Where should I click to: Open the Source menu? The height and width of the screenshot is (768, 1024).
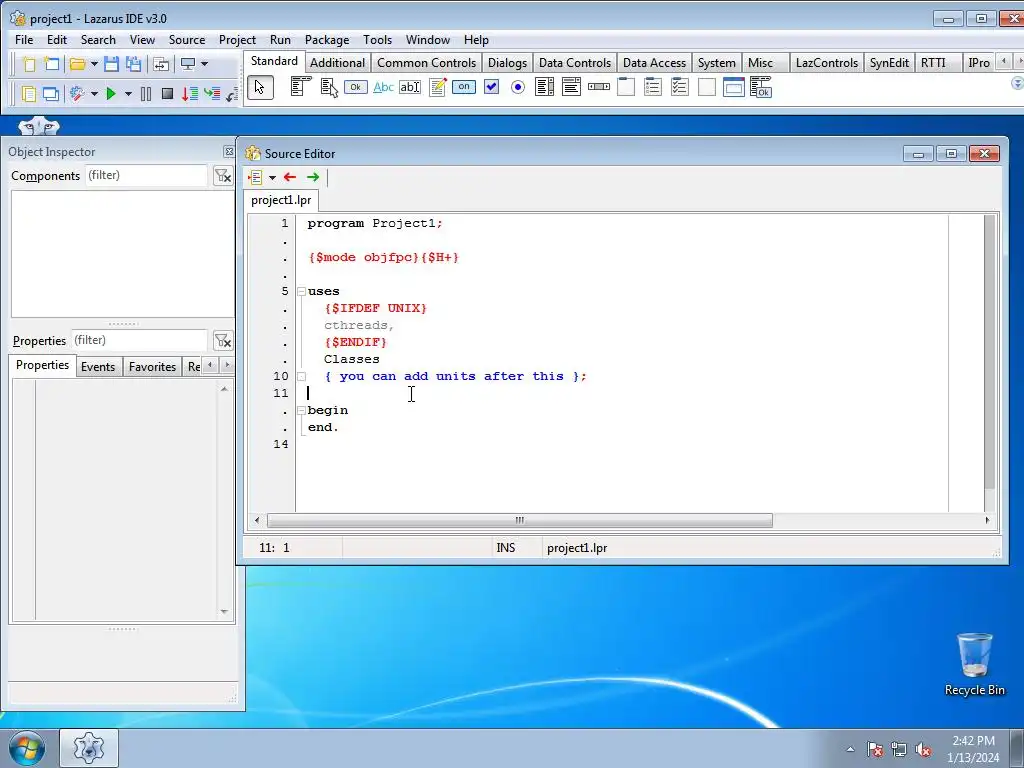pos(187,40)
